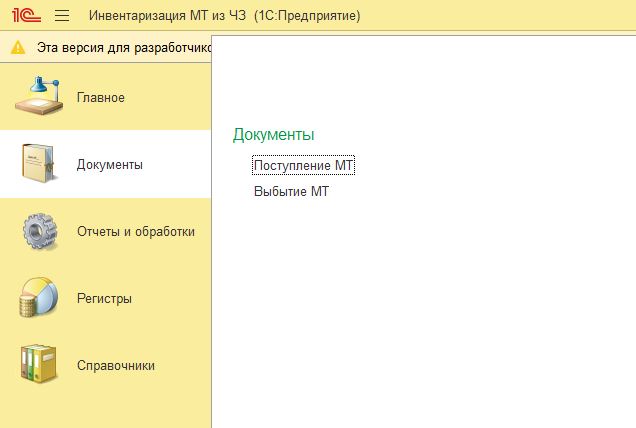The height and width of the screenshot is (428, 636).
Task: Switch to Справочники section label
Action: (x=116, y=365)
